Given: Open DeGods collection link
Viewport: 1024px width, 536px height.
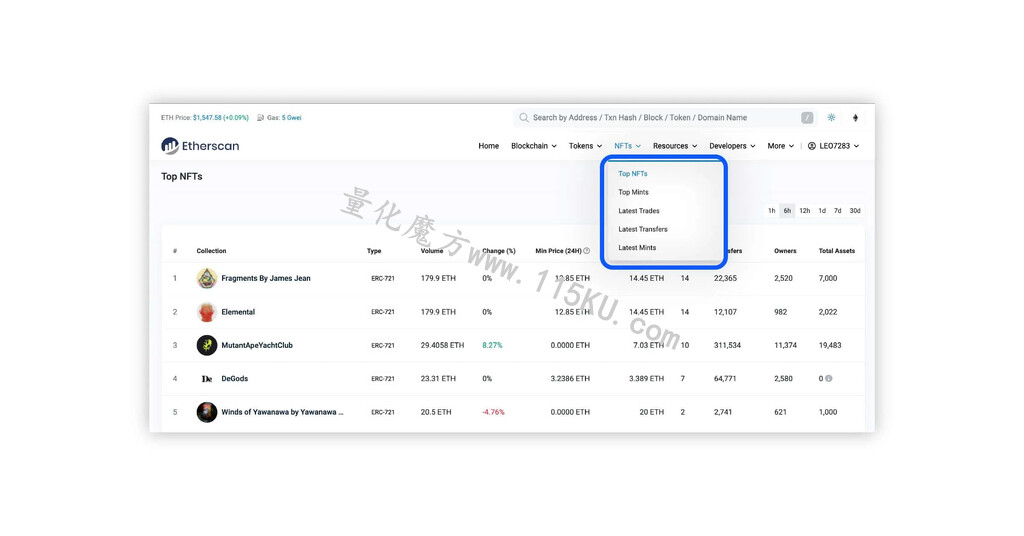Looking at the screenshot, I should [x=234, y=379].
